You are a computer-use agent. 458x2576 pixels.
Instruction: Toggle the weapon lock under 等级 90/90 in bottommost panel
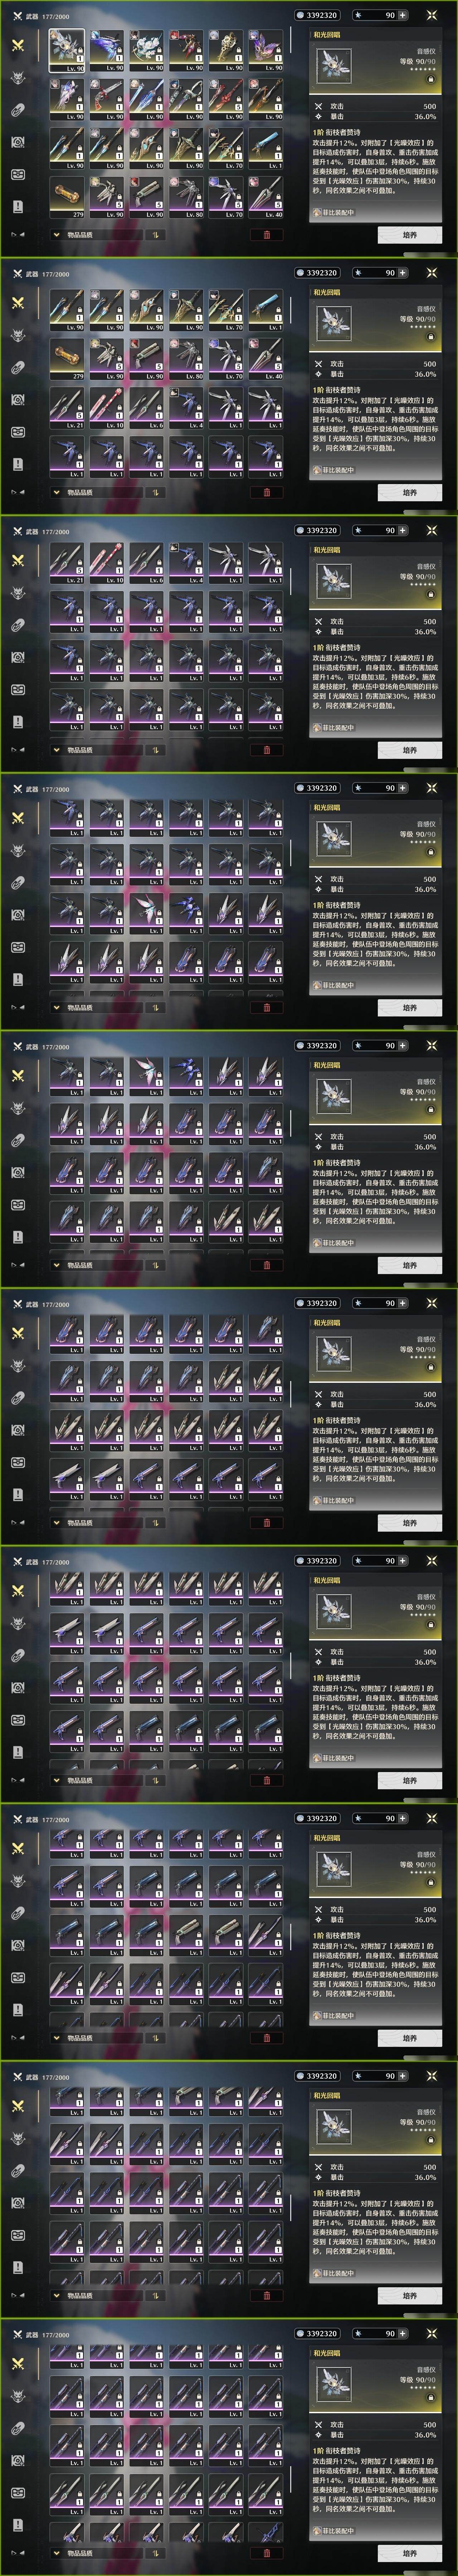point(431,2398)
